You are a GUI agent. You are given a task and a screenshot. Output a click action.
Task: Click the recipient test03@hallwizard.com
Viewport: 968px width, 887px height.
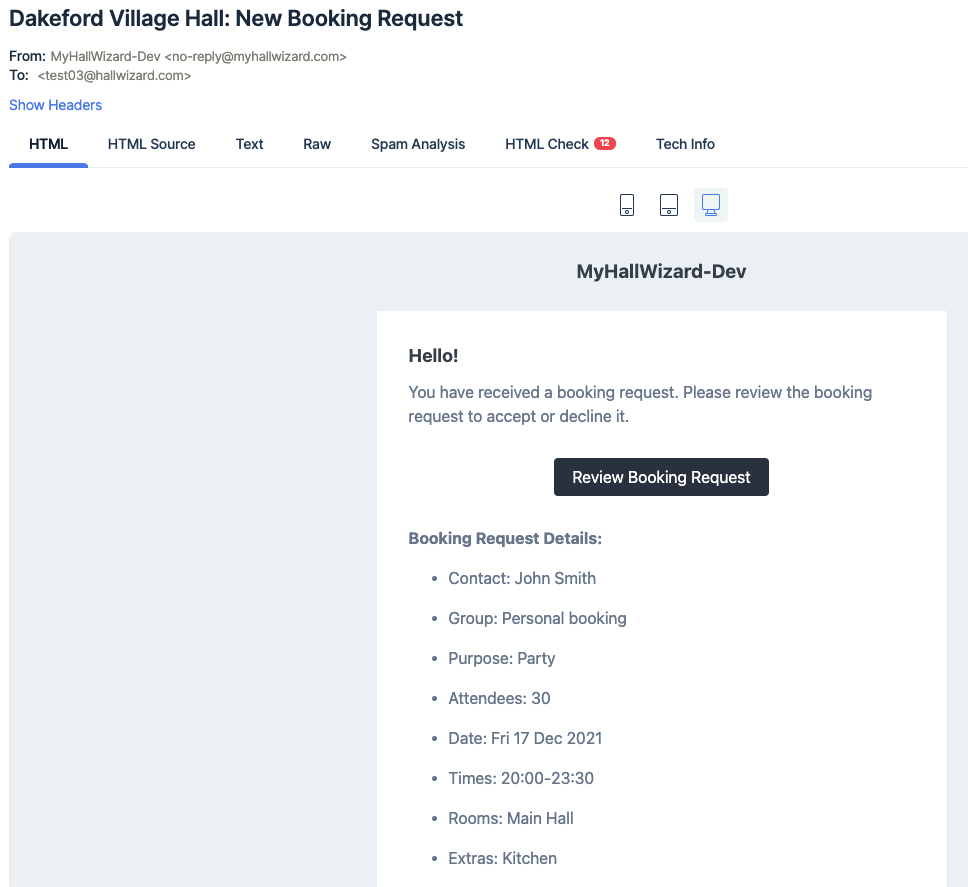pos(114,76)
